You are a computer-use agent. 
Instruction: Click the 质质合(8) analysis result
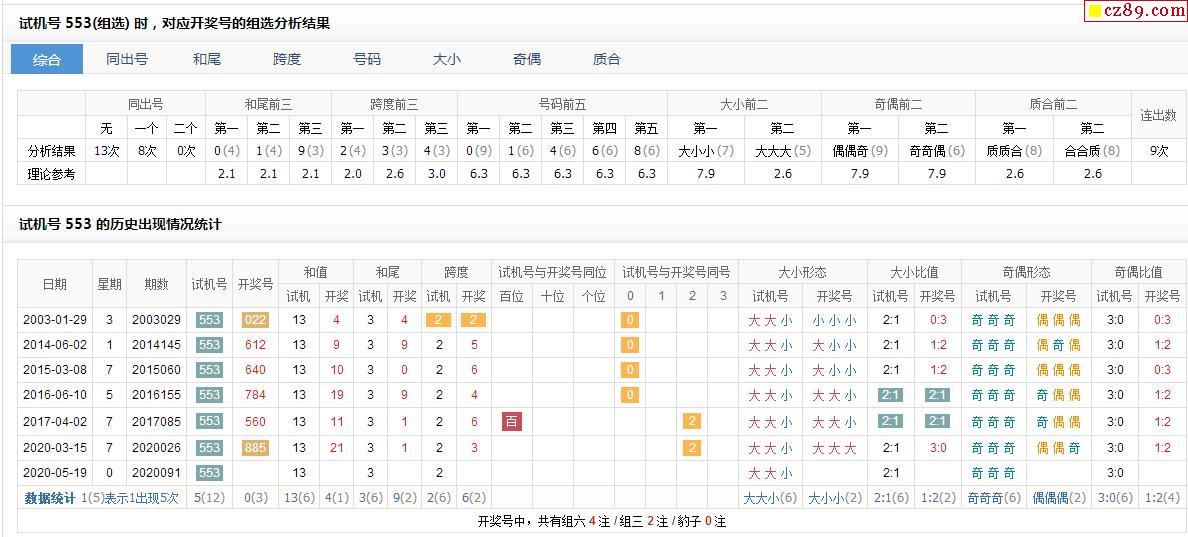1014,151
